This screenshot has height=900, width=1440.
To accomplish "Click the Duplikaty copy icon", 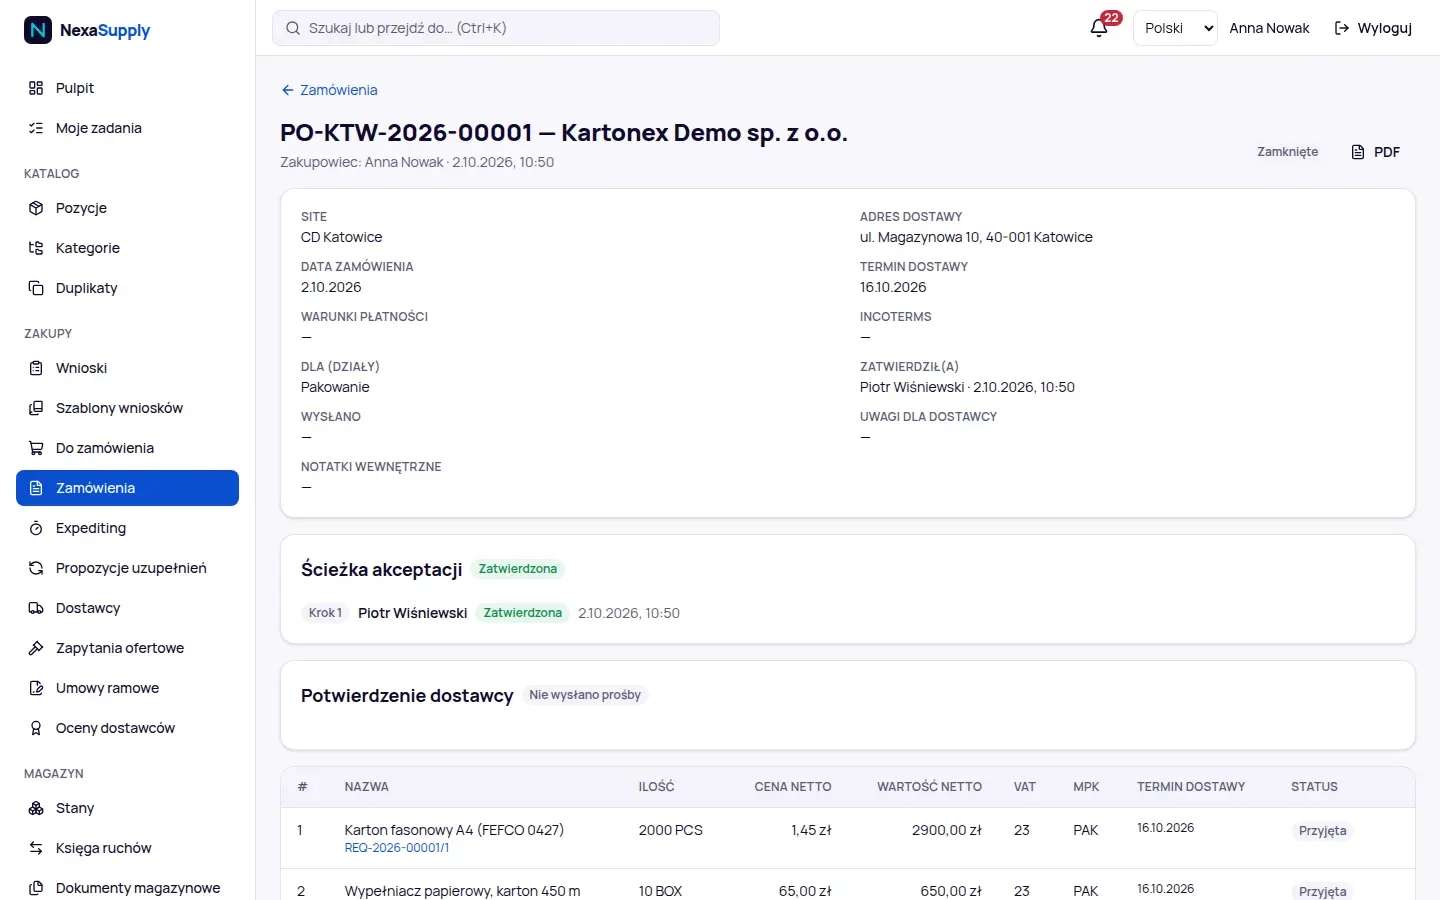I will [36, 288].
